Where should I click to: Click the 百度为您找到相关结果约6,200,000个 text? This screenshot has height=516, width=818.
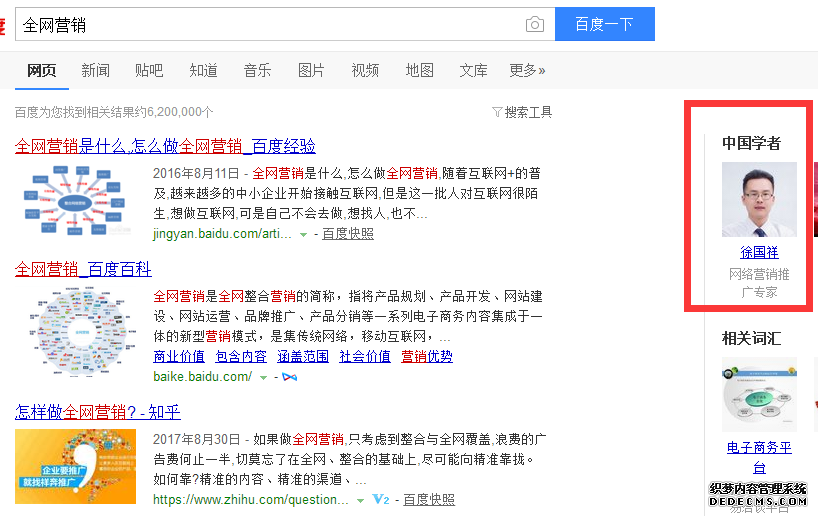pos(114,112)
